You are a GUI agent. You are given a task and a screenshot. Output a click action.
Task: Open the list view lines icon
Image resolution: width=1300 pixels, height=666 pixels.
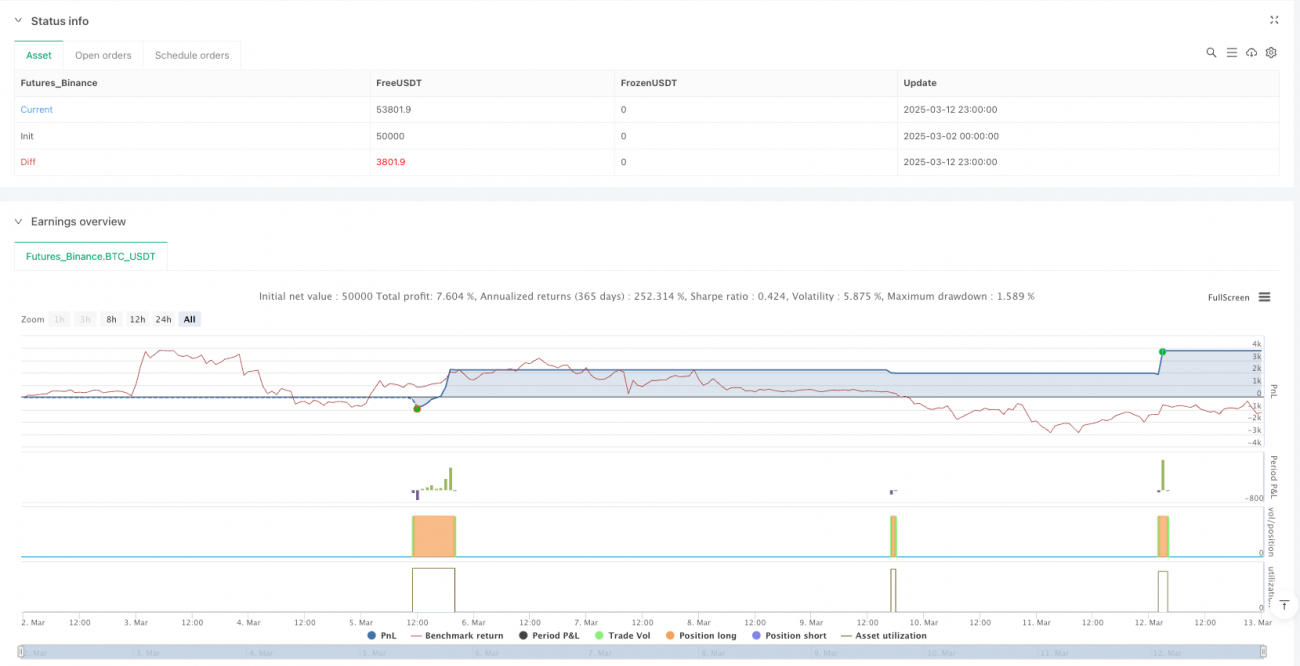click(x=1232, y=53)
